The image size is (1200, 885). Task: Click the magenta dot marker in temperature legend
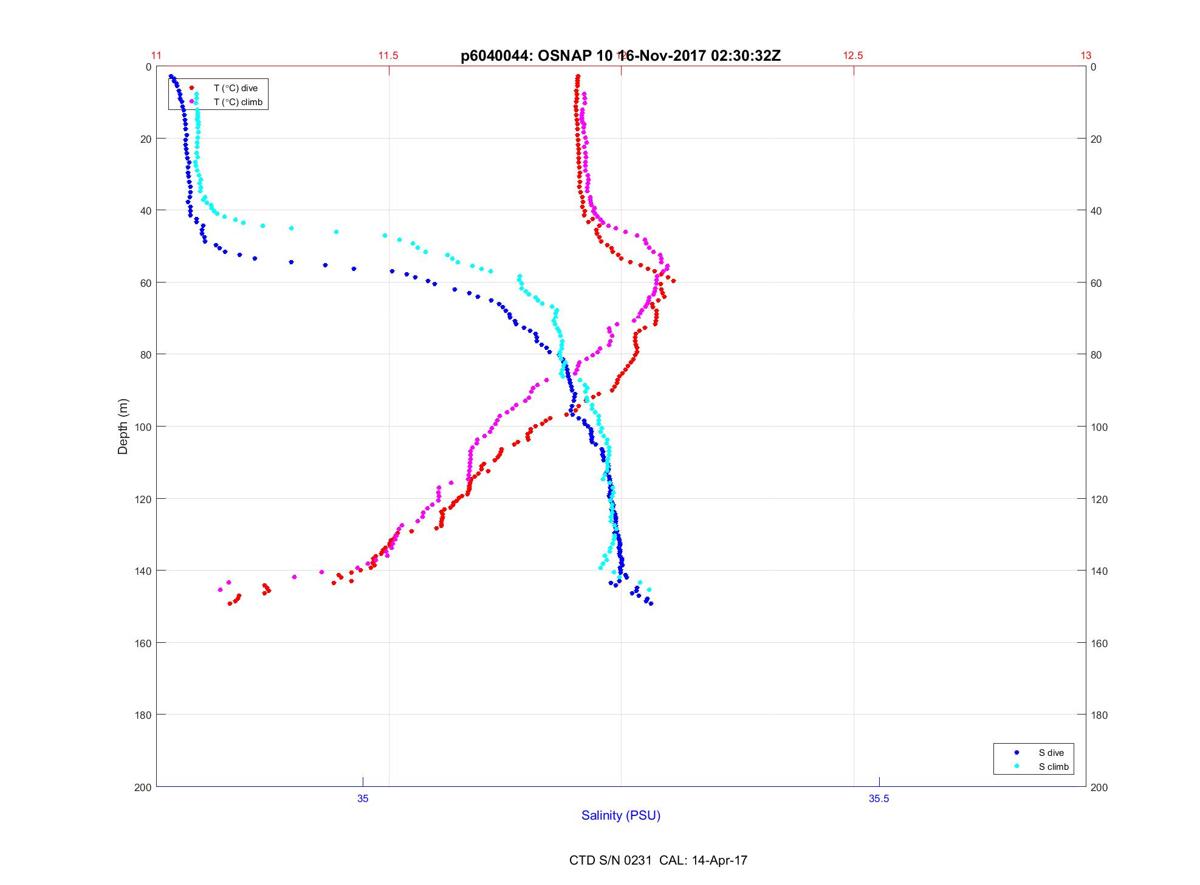tap(191, 102)
